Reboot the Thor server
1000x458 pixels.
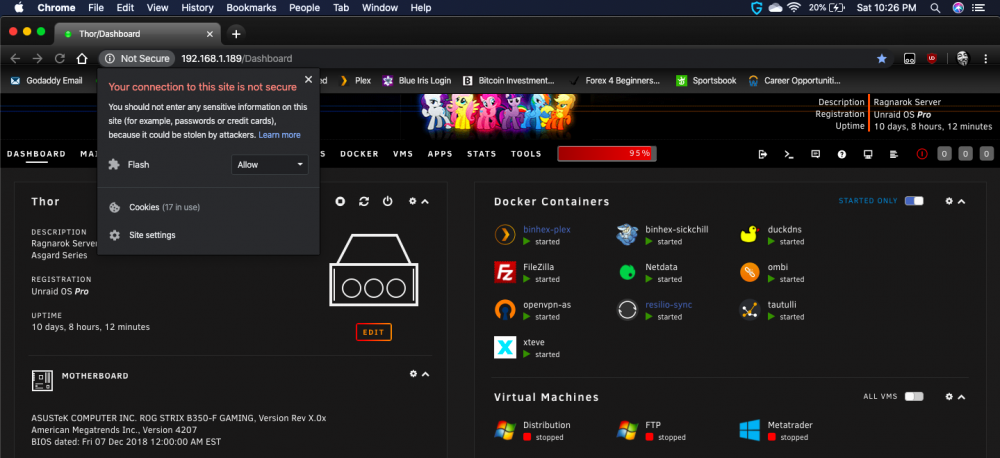click(364, 202)
